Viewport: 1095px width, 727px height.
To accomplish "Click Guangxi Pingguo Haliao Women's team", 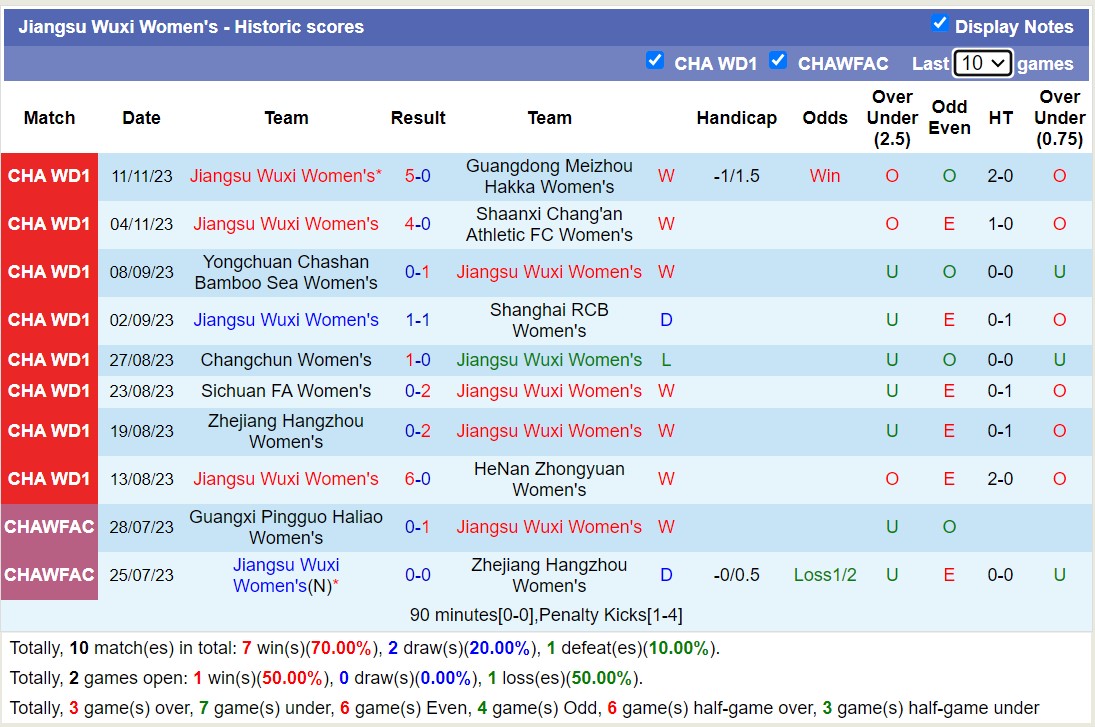I will [x=286, y=527].
